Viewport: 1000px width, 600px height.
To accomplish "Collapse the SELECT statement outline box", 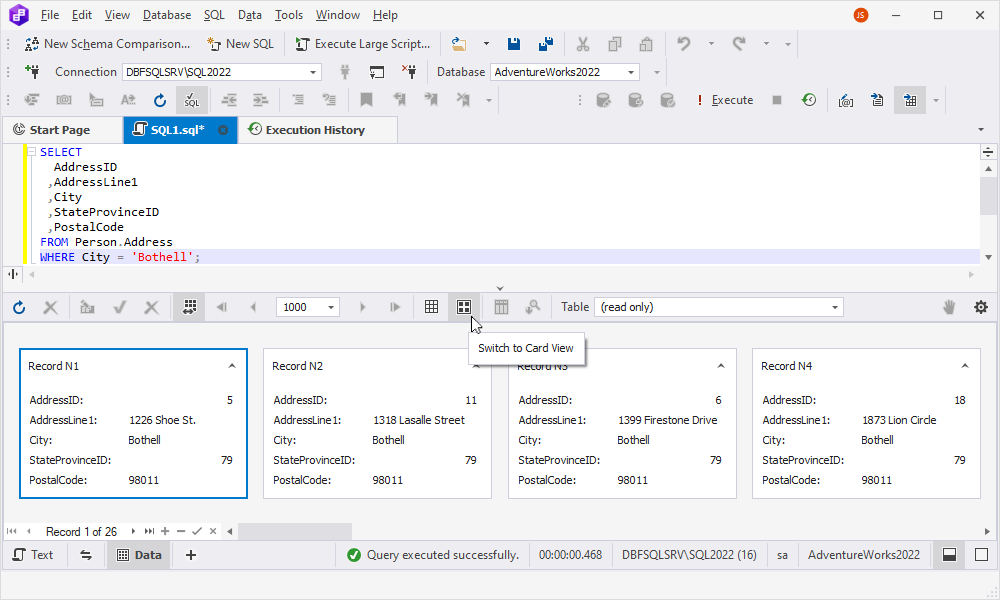I will tap(31, 152).
